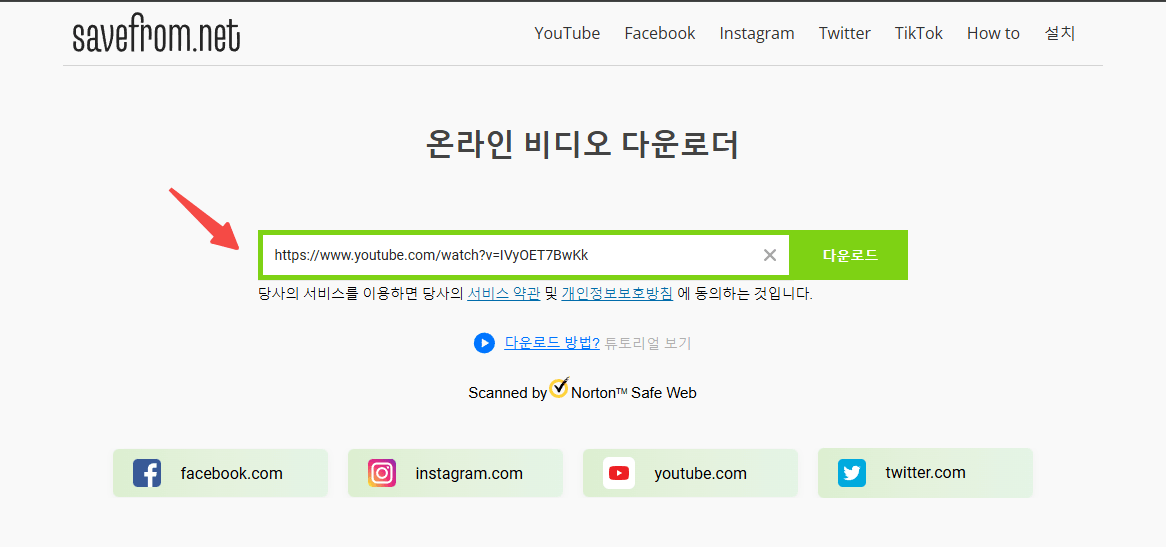Click the Norton Safe Web text
1166x547 pixels.
pyautogui.click(x=634, y=393)
